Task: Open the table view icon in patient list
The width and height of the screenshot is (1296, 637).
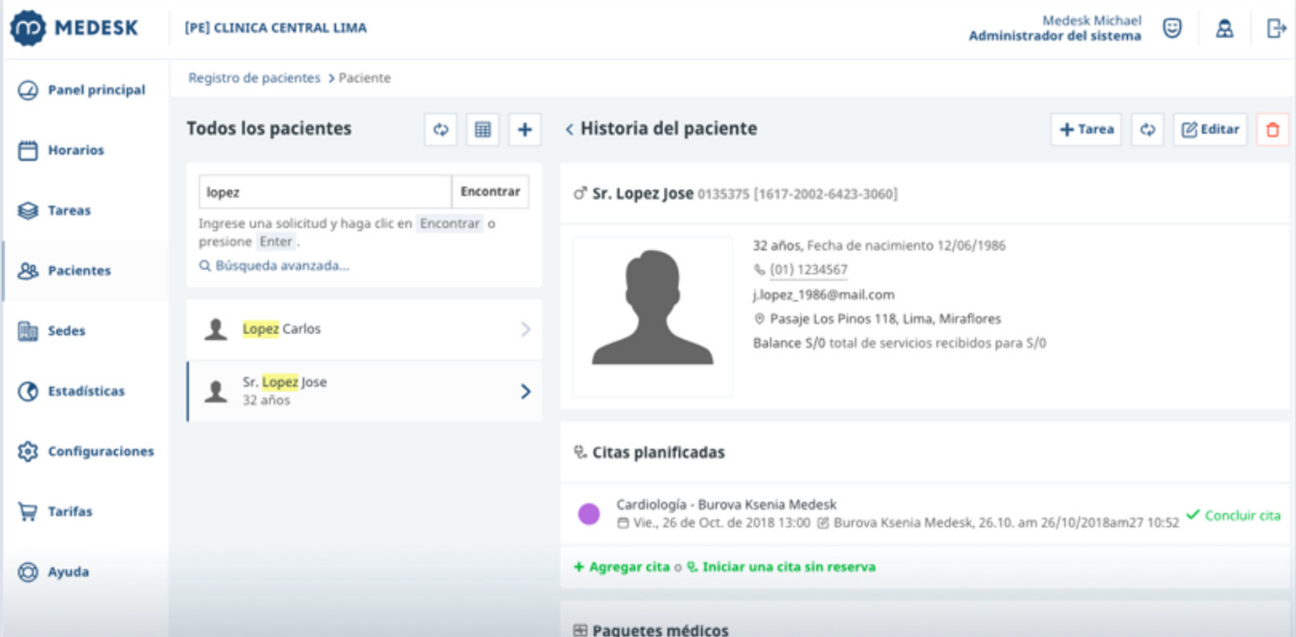Action: (x=483, y=129)
